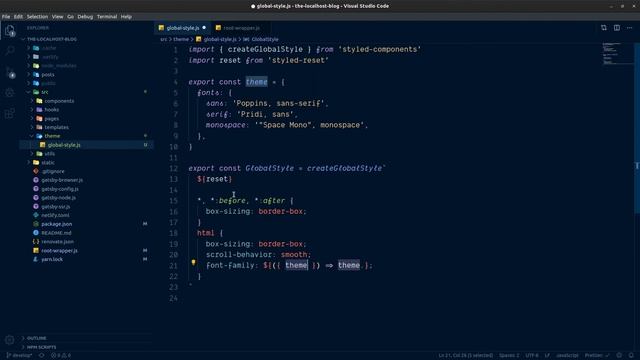Open the Extensions view in activity bar
640x360 pixels.
[10, 113]
